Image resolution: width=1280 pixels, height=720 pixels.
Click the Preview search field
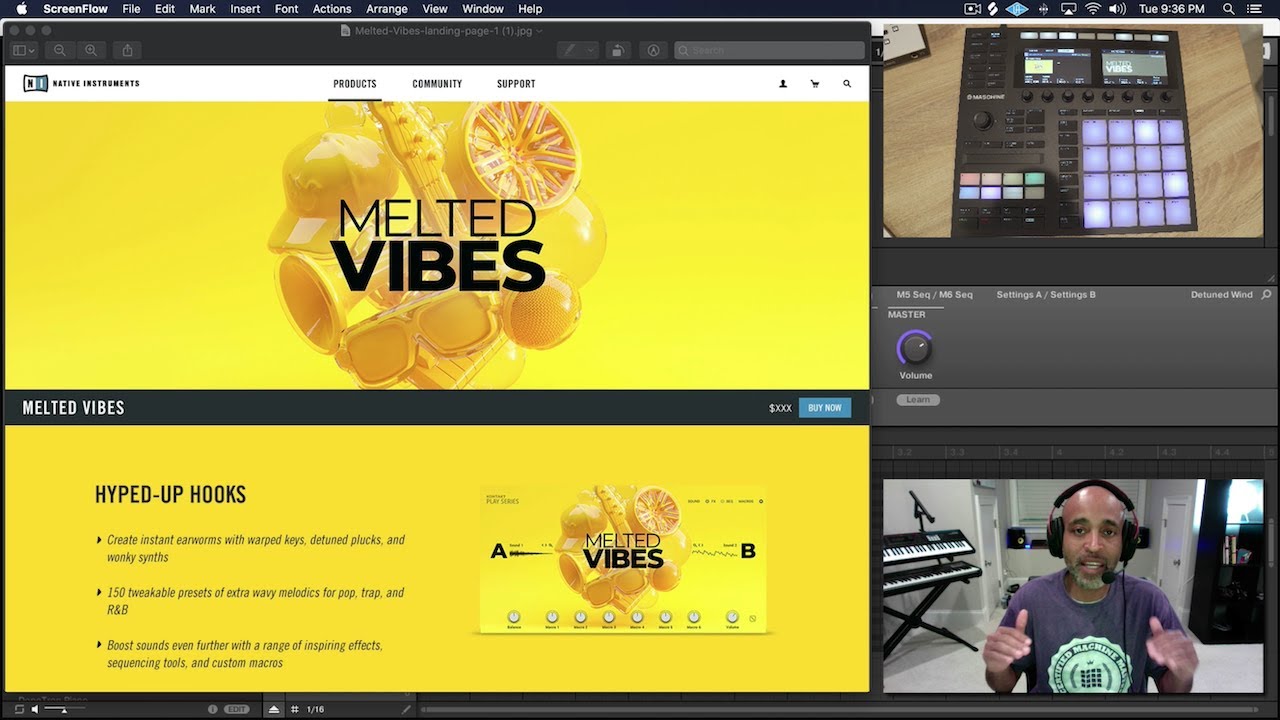[769, 50]
